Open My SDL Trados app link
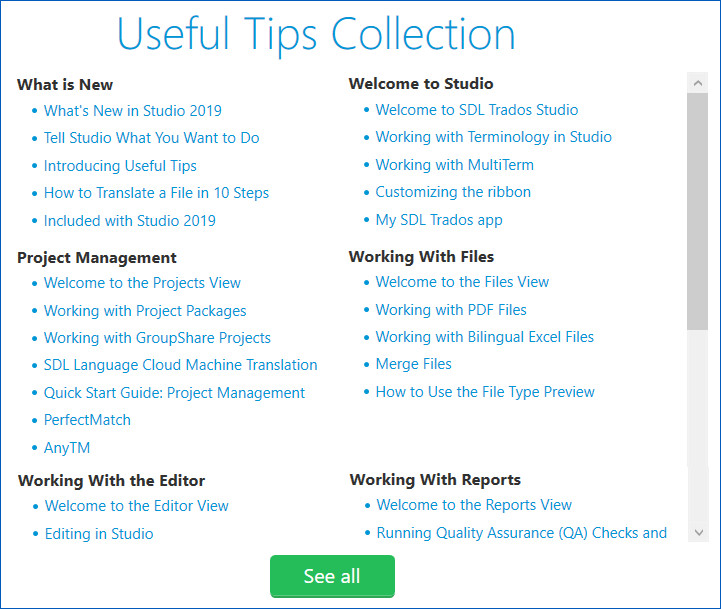Image resolution: width=721 pixels, height=609 pixels. click(x=439, y=220)
